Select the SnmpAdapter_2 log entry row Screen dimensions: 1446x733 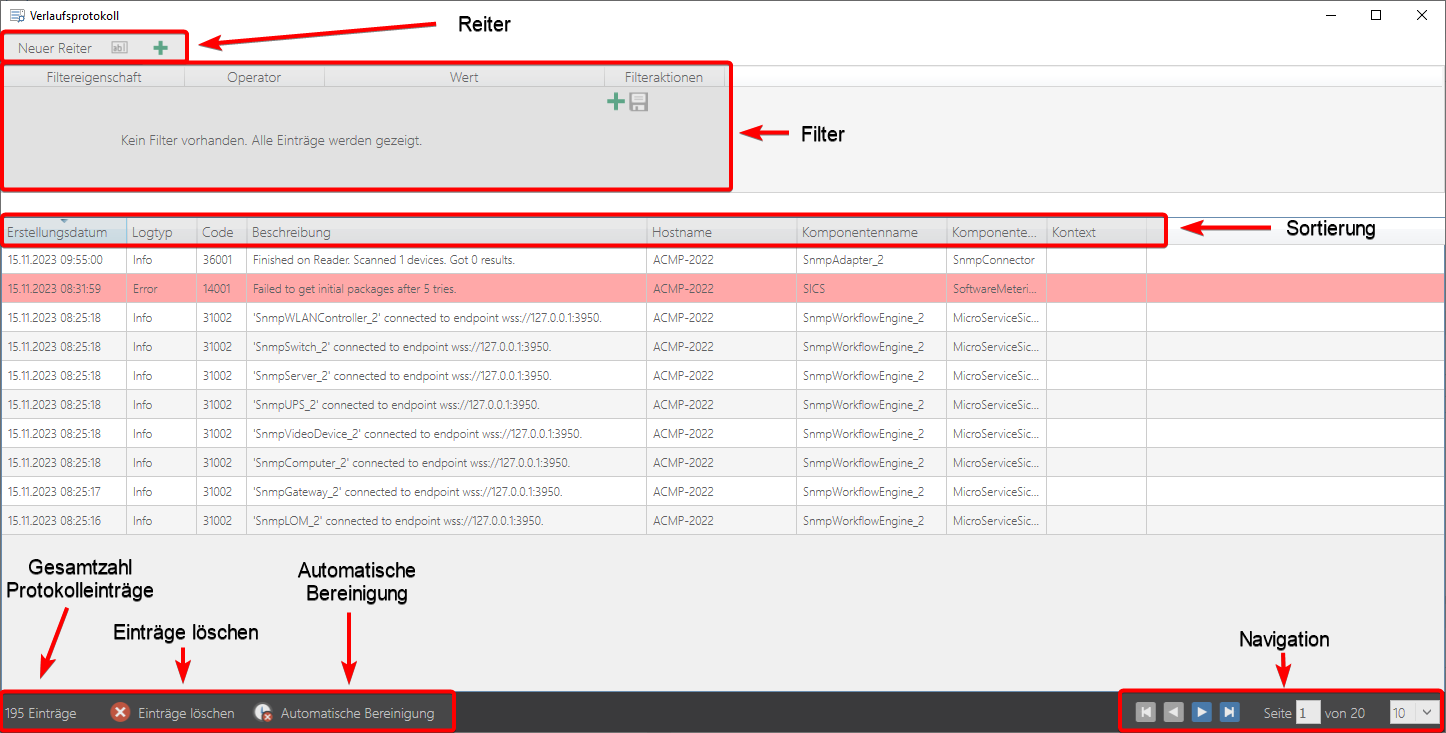click(400, 260)
